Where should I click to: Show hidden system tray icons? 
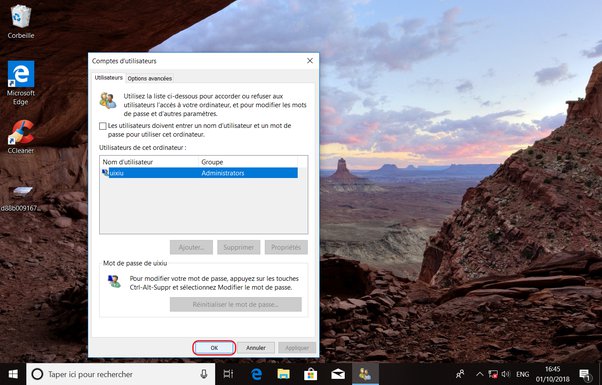[480, 374]
